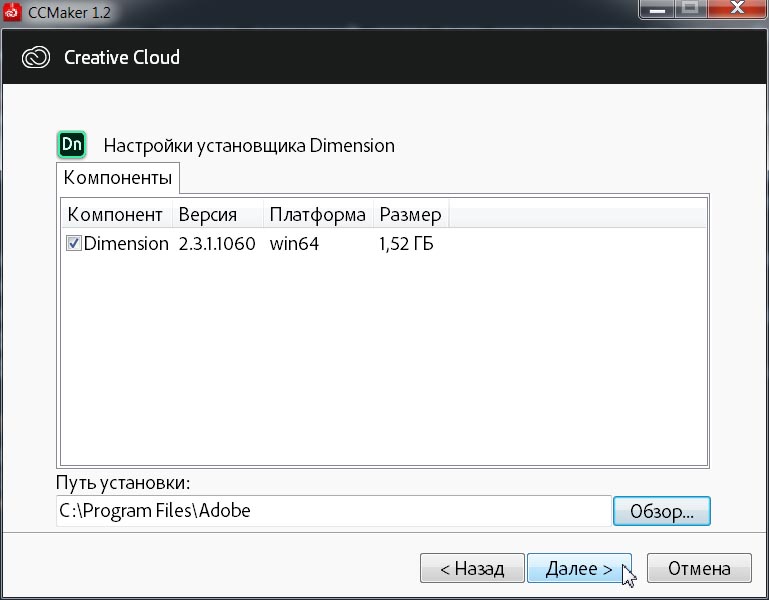This screenshot has height=600, width=769.
Task: Click the Creative Cloud title text
Action: [x=122, y=57]
